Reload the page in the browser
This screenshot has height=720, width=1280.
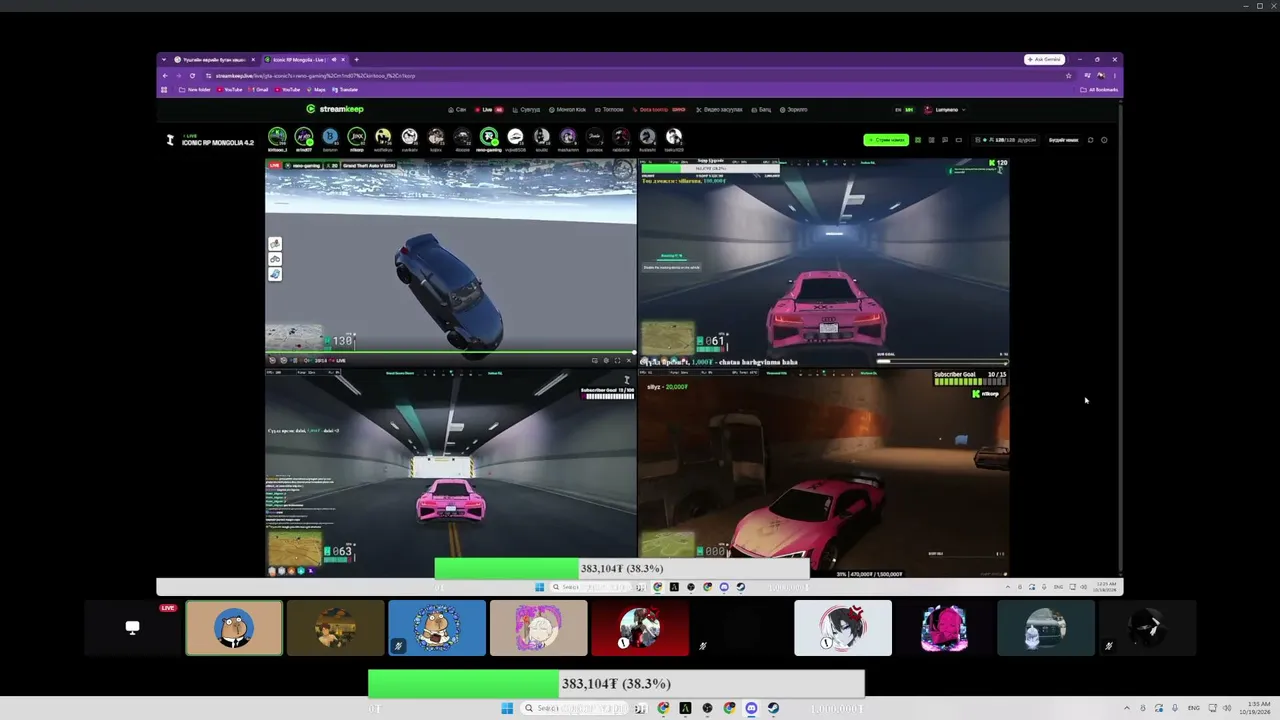click(192, 76)
